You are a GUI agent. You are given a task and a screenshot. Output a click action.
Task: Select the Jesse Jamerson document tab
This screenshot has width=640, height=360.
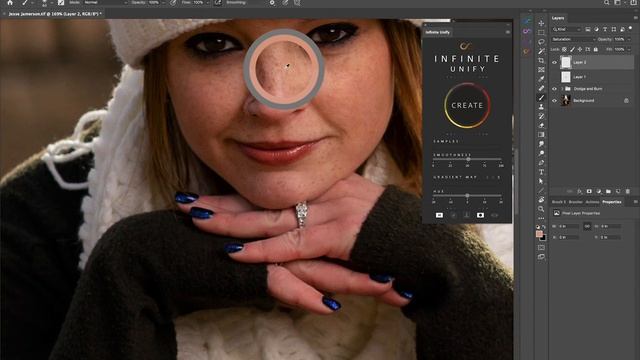pos(55,14)
